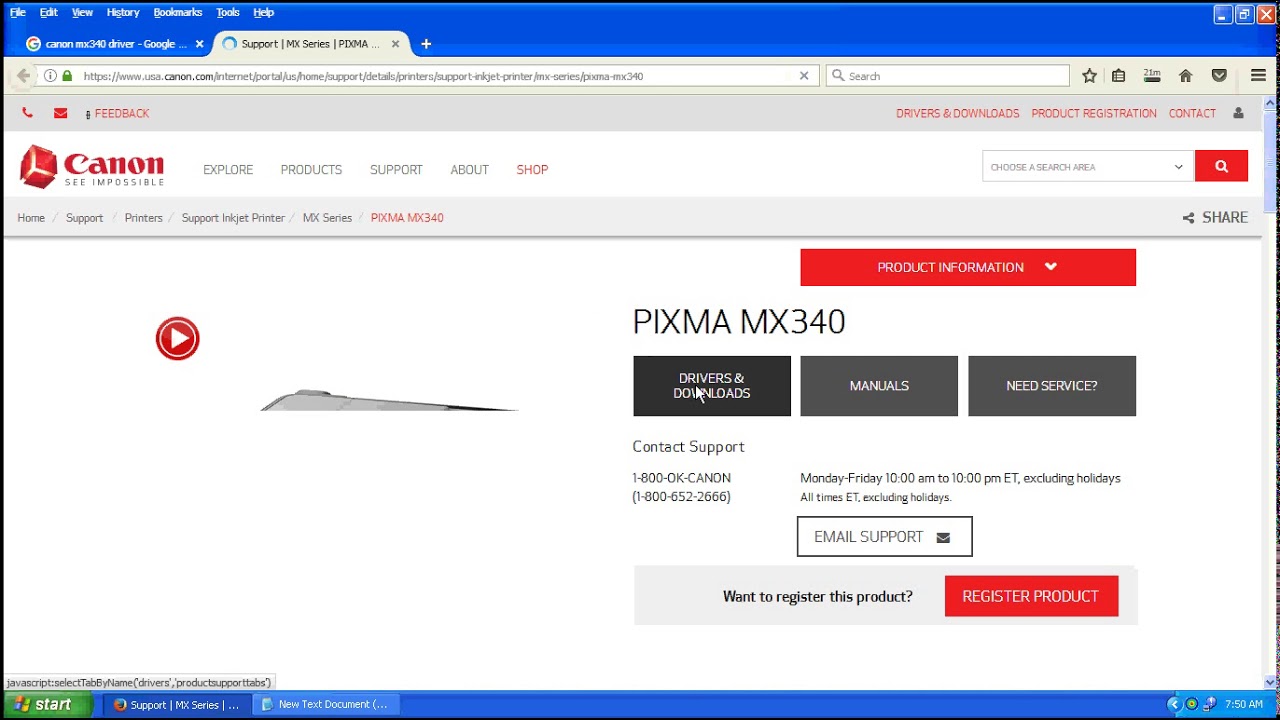Click the Email Support button

[x=884, y=537]
